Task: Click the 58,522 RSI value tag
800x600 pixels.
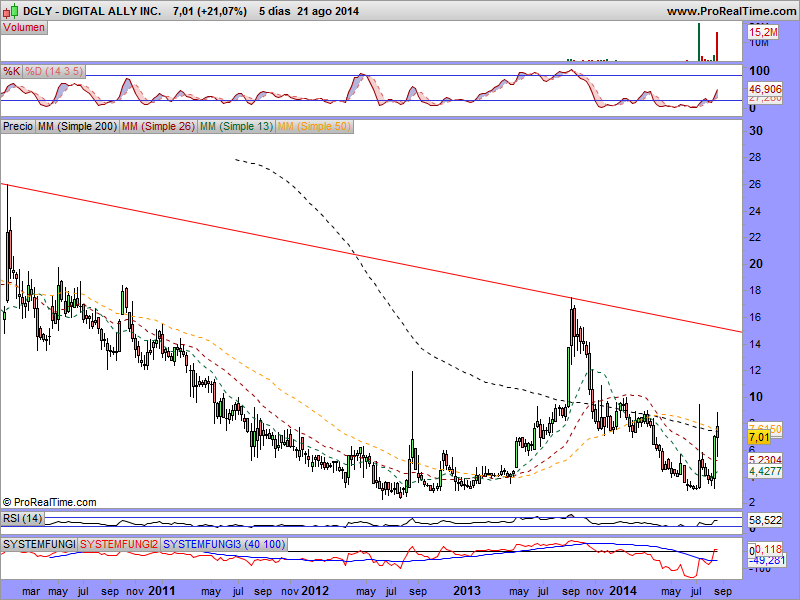Action: pyautogui.click(x=765, y=520)
